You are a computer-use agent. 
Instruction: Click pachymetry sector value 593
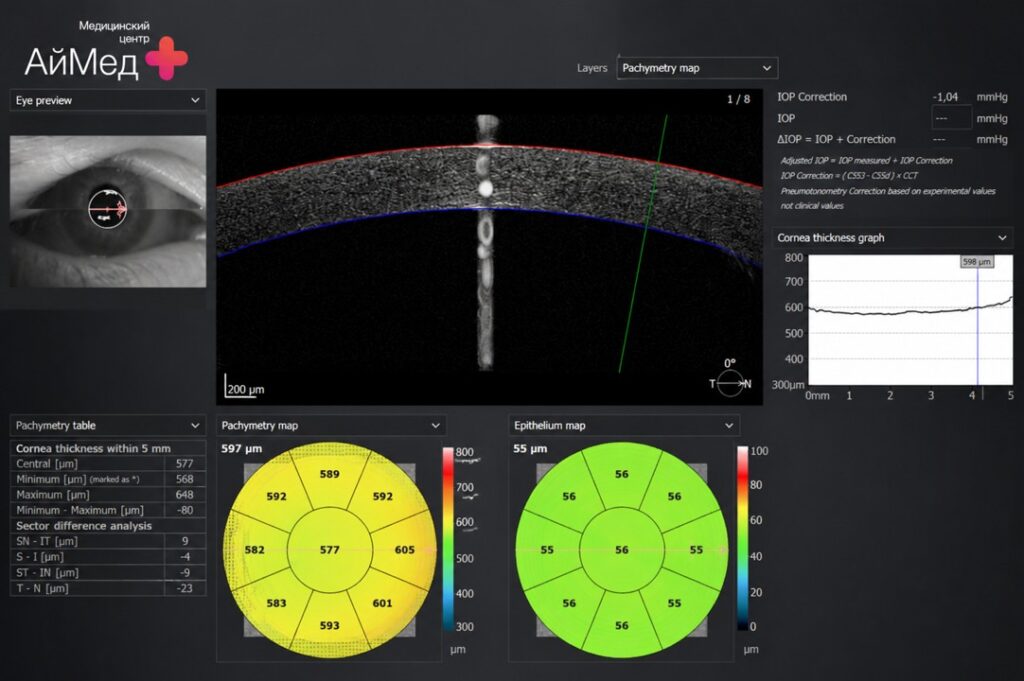(x=330, y=626)
